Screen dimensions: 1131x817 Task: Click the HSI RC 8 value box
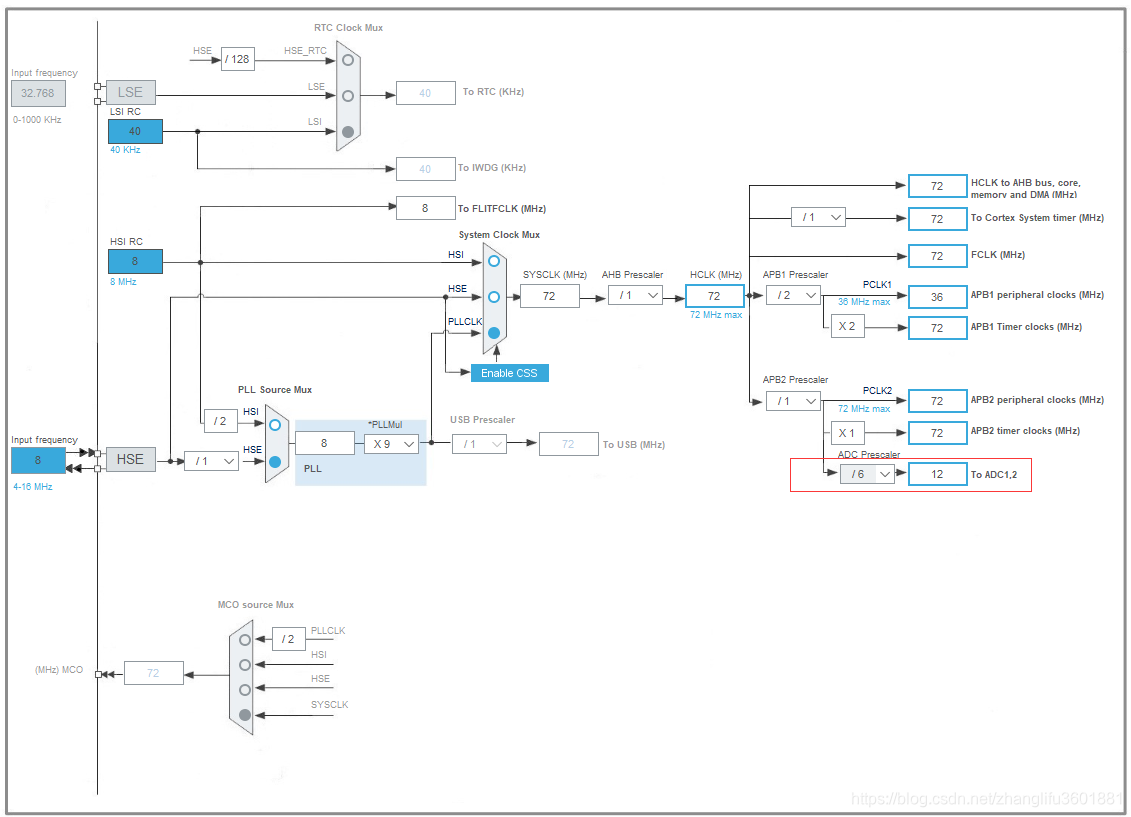click(x=135, y=261)
